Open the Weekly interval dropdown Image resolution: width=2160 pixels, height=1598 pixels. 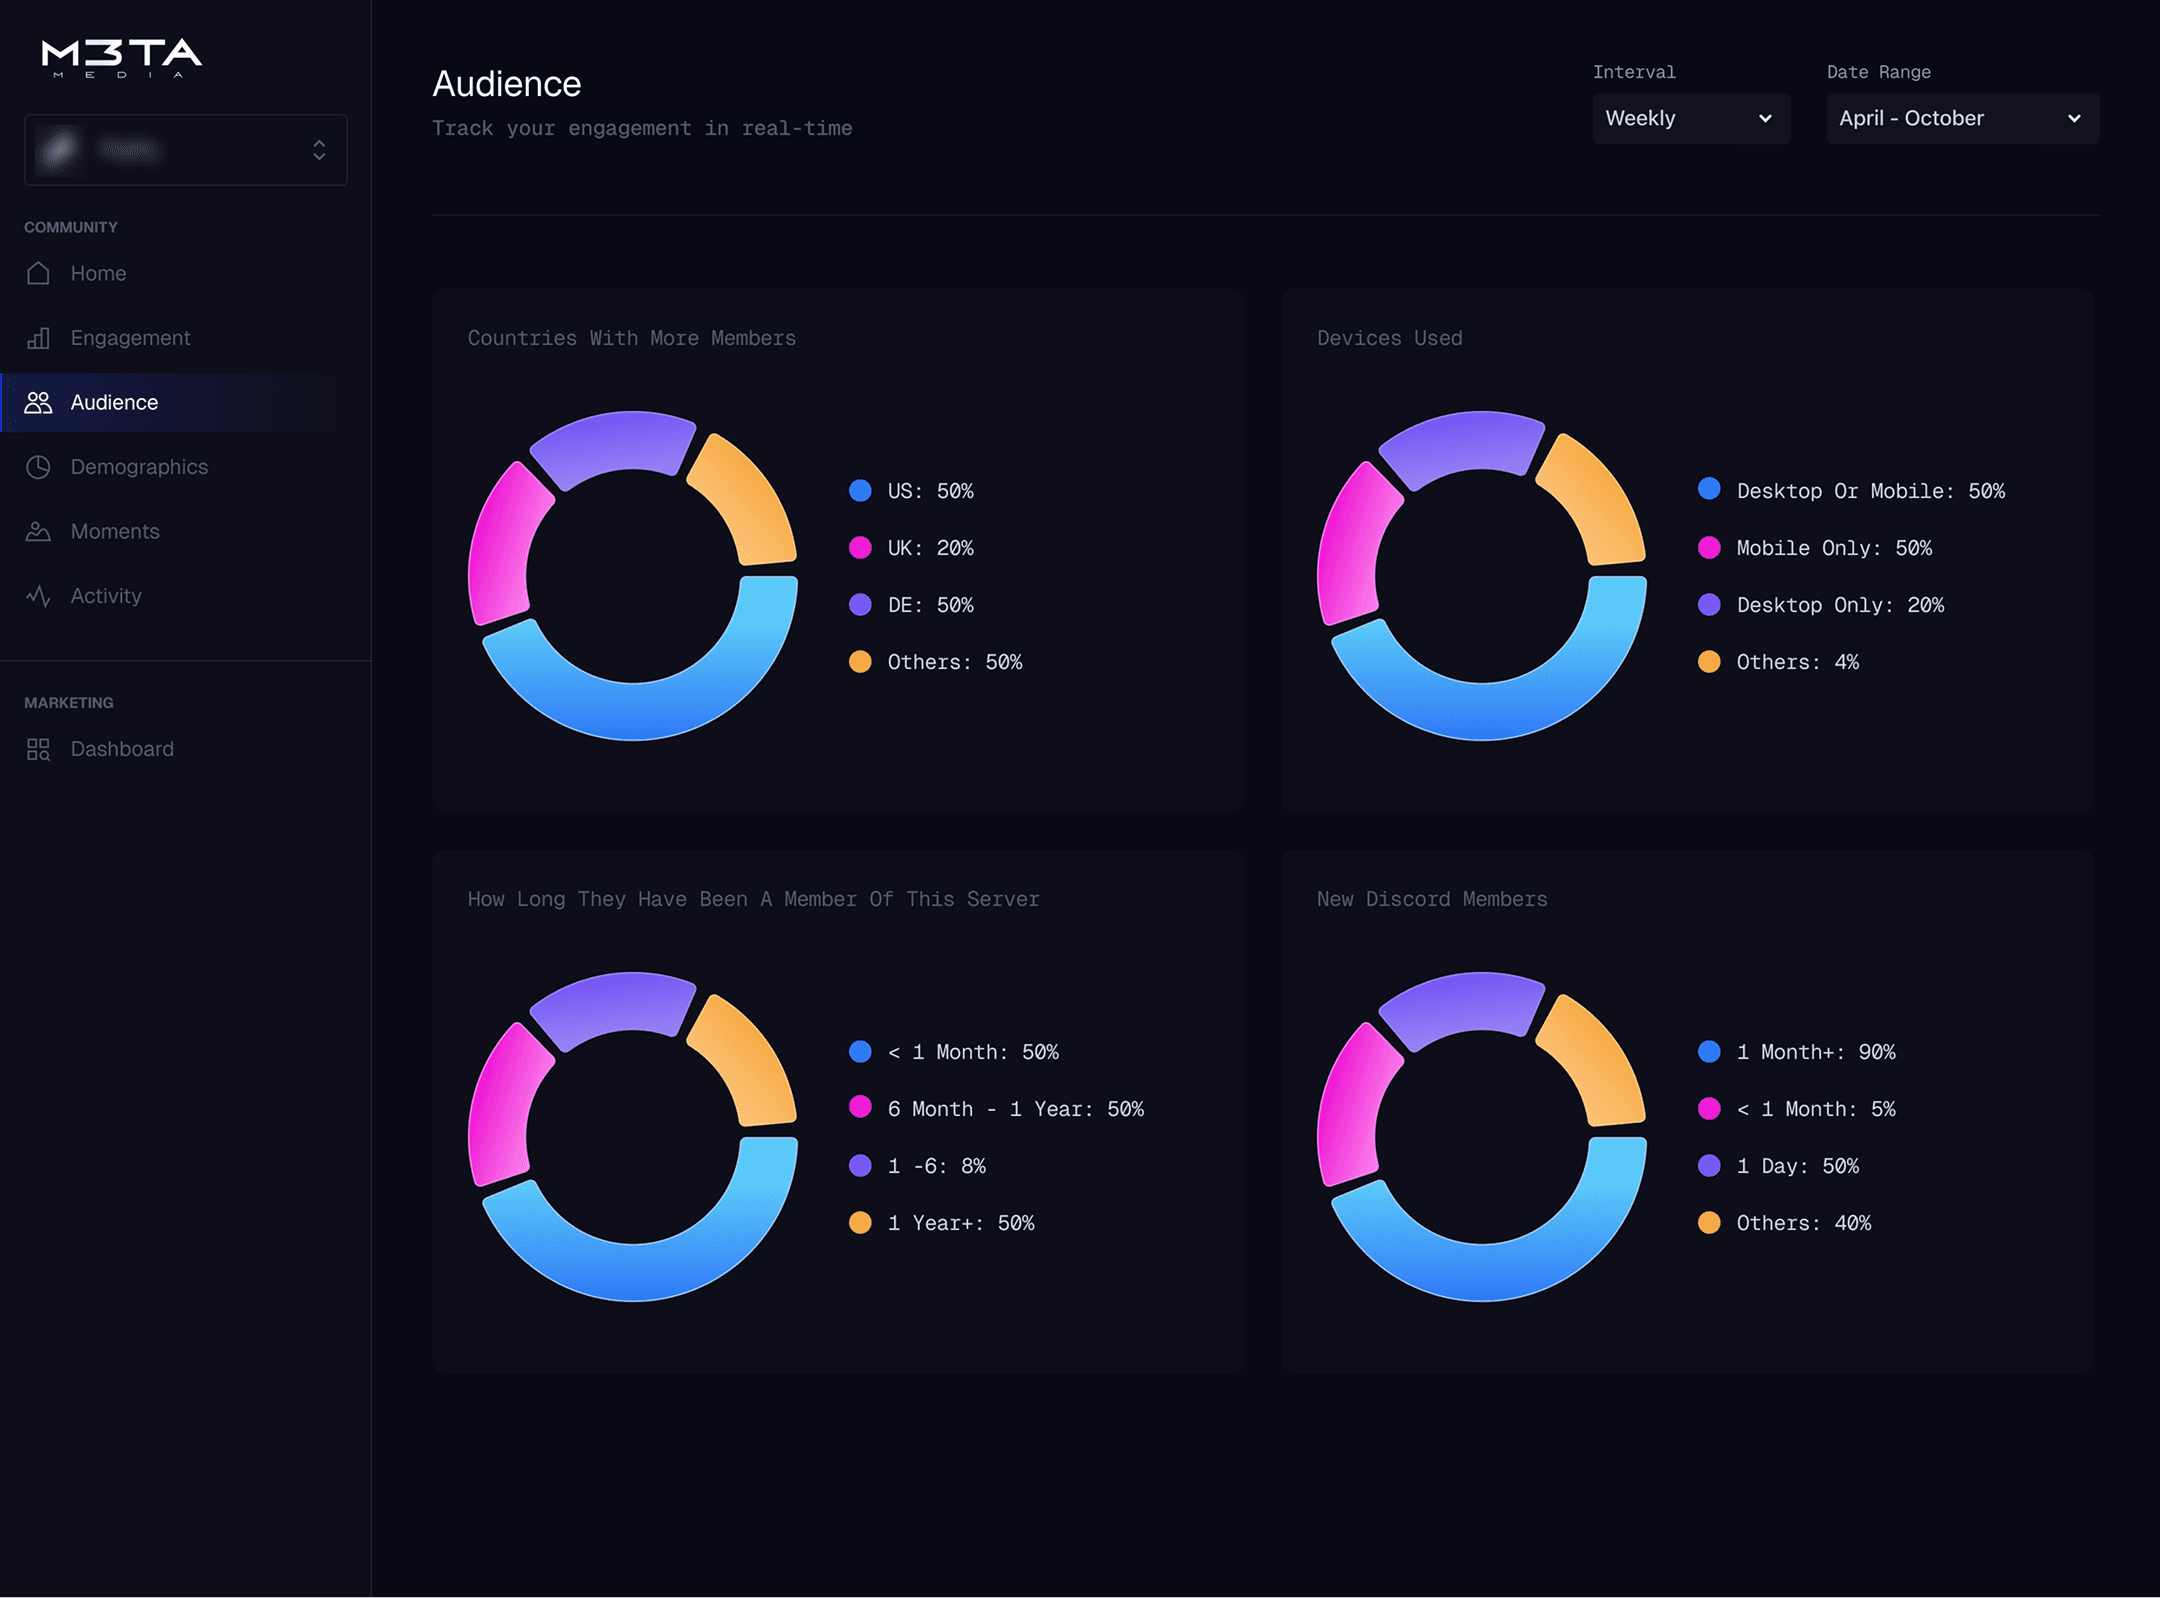click(1690, 118)
